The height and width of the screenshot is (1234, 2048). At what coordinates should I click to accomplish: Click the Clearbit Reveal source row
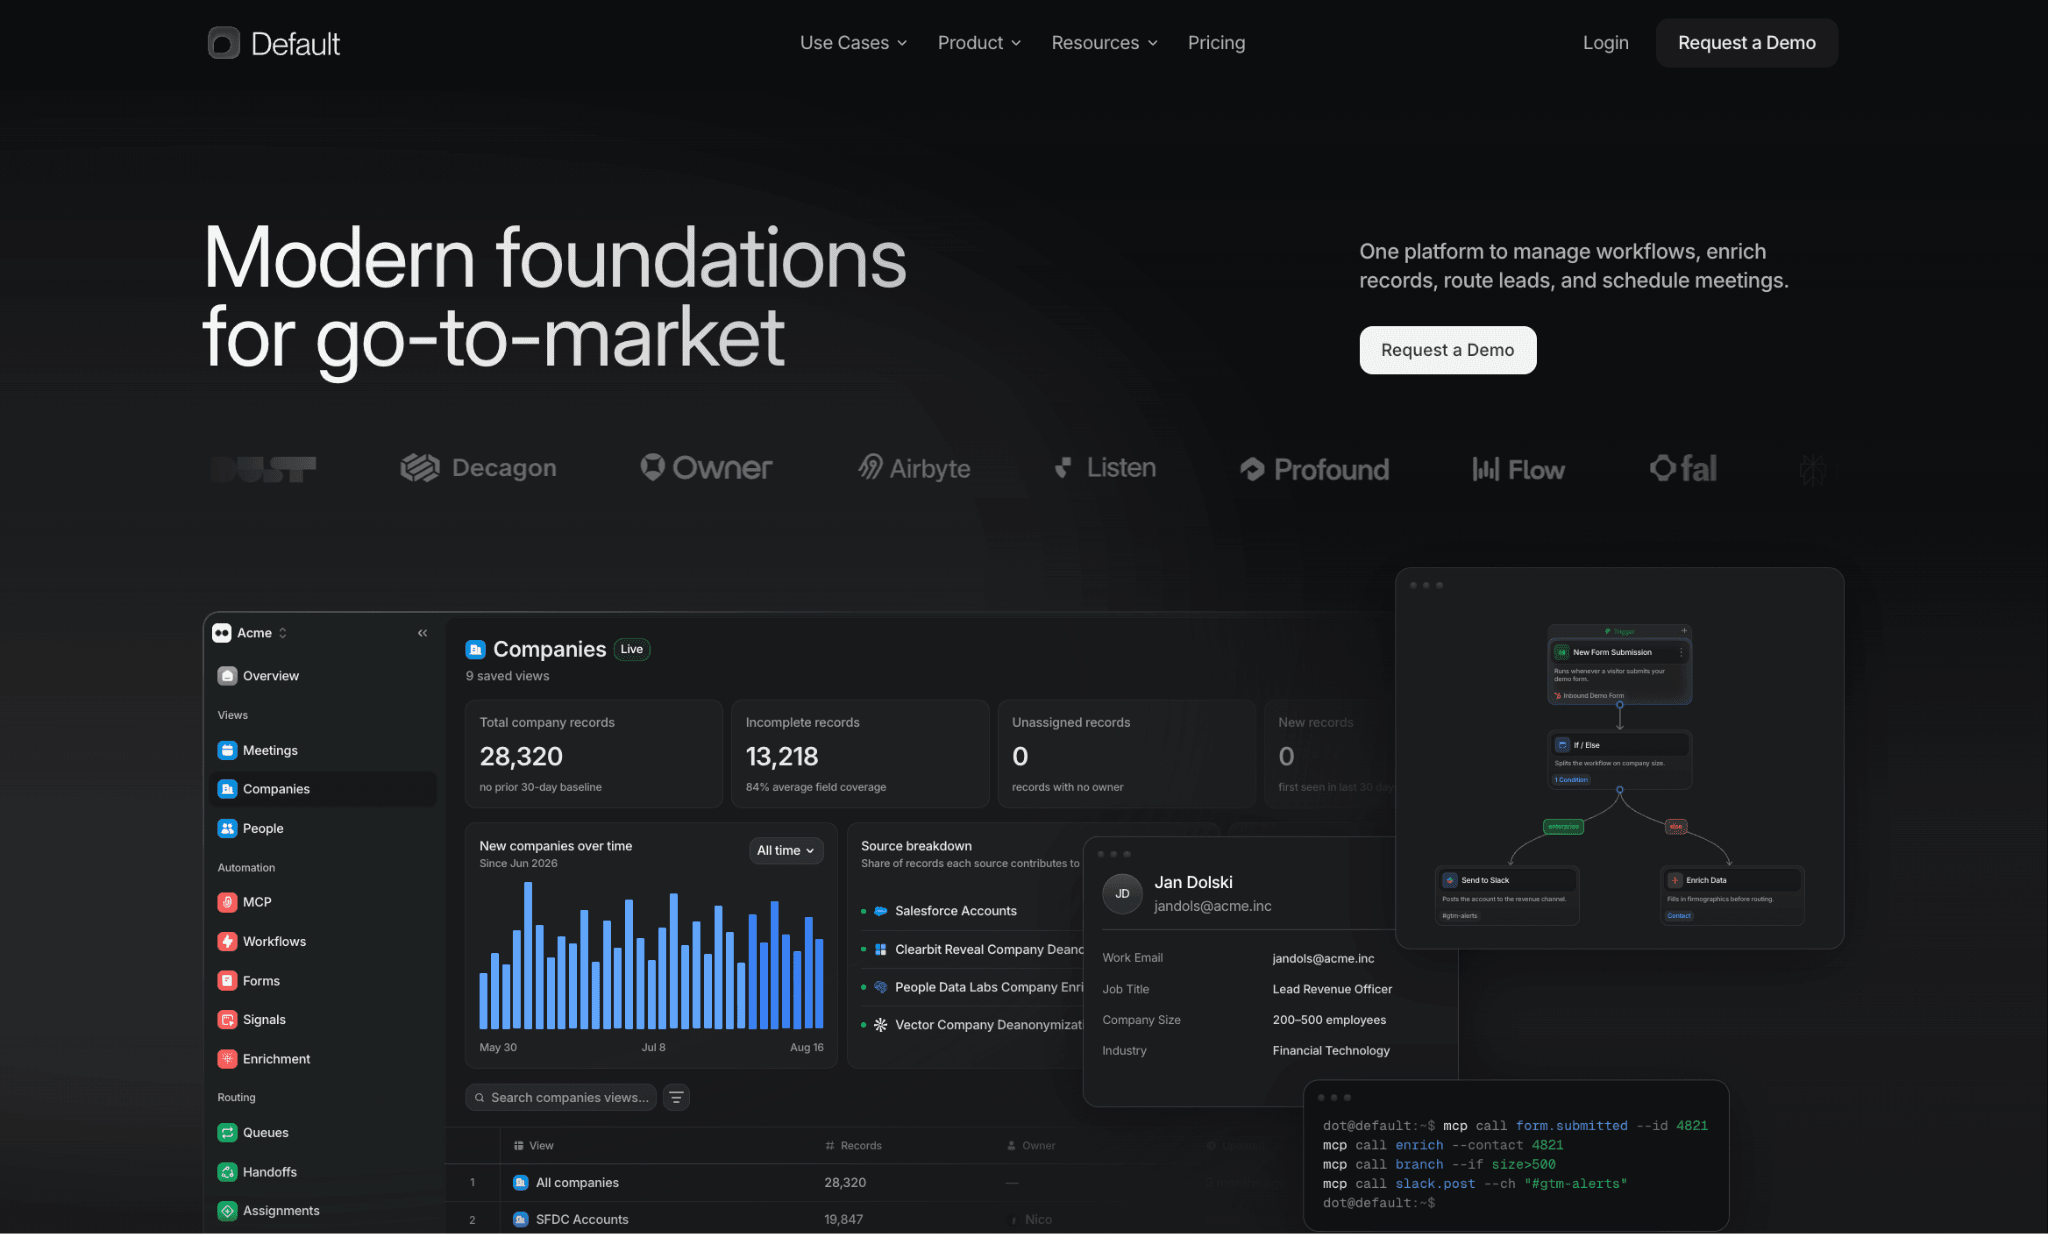point(972,950)
